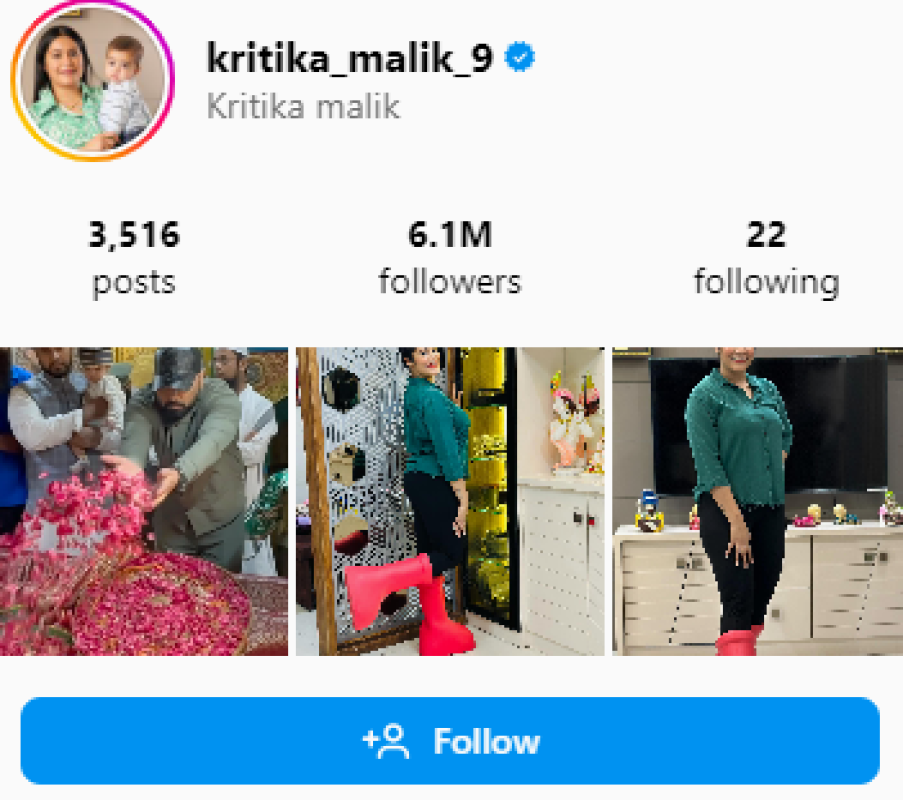Open the kritika_malik_9 username link
This screenshot has width=903, height=800.
tap(350, 58)
